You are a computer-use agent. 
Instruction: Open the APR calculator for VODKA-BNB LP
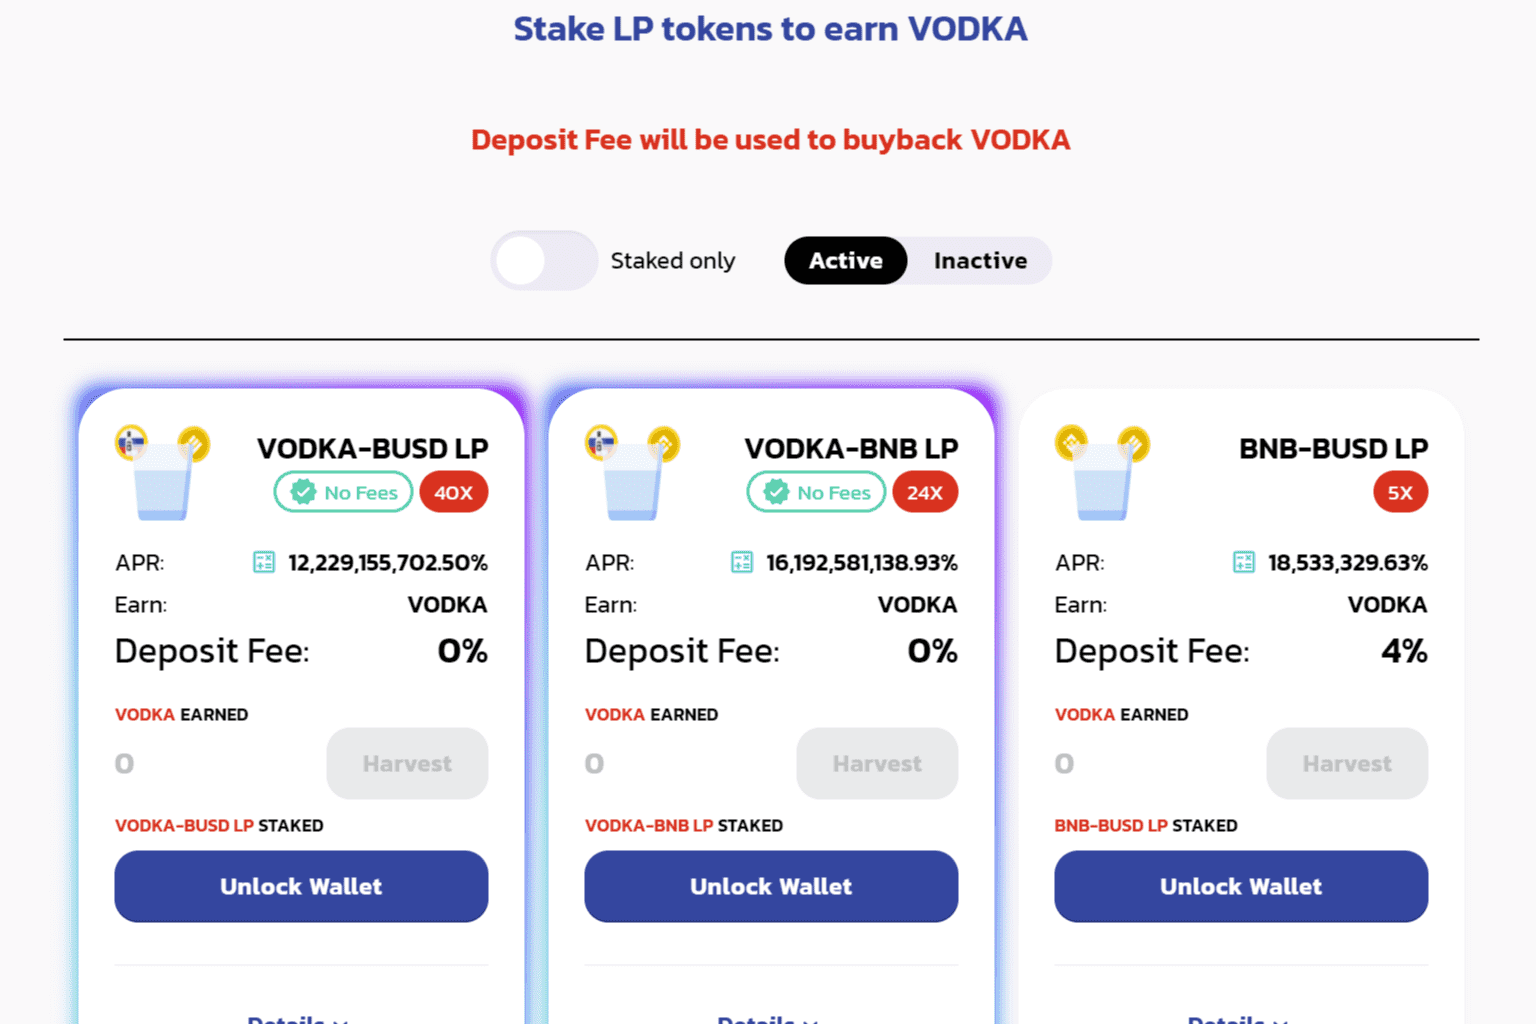(x=741, y=562)
